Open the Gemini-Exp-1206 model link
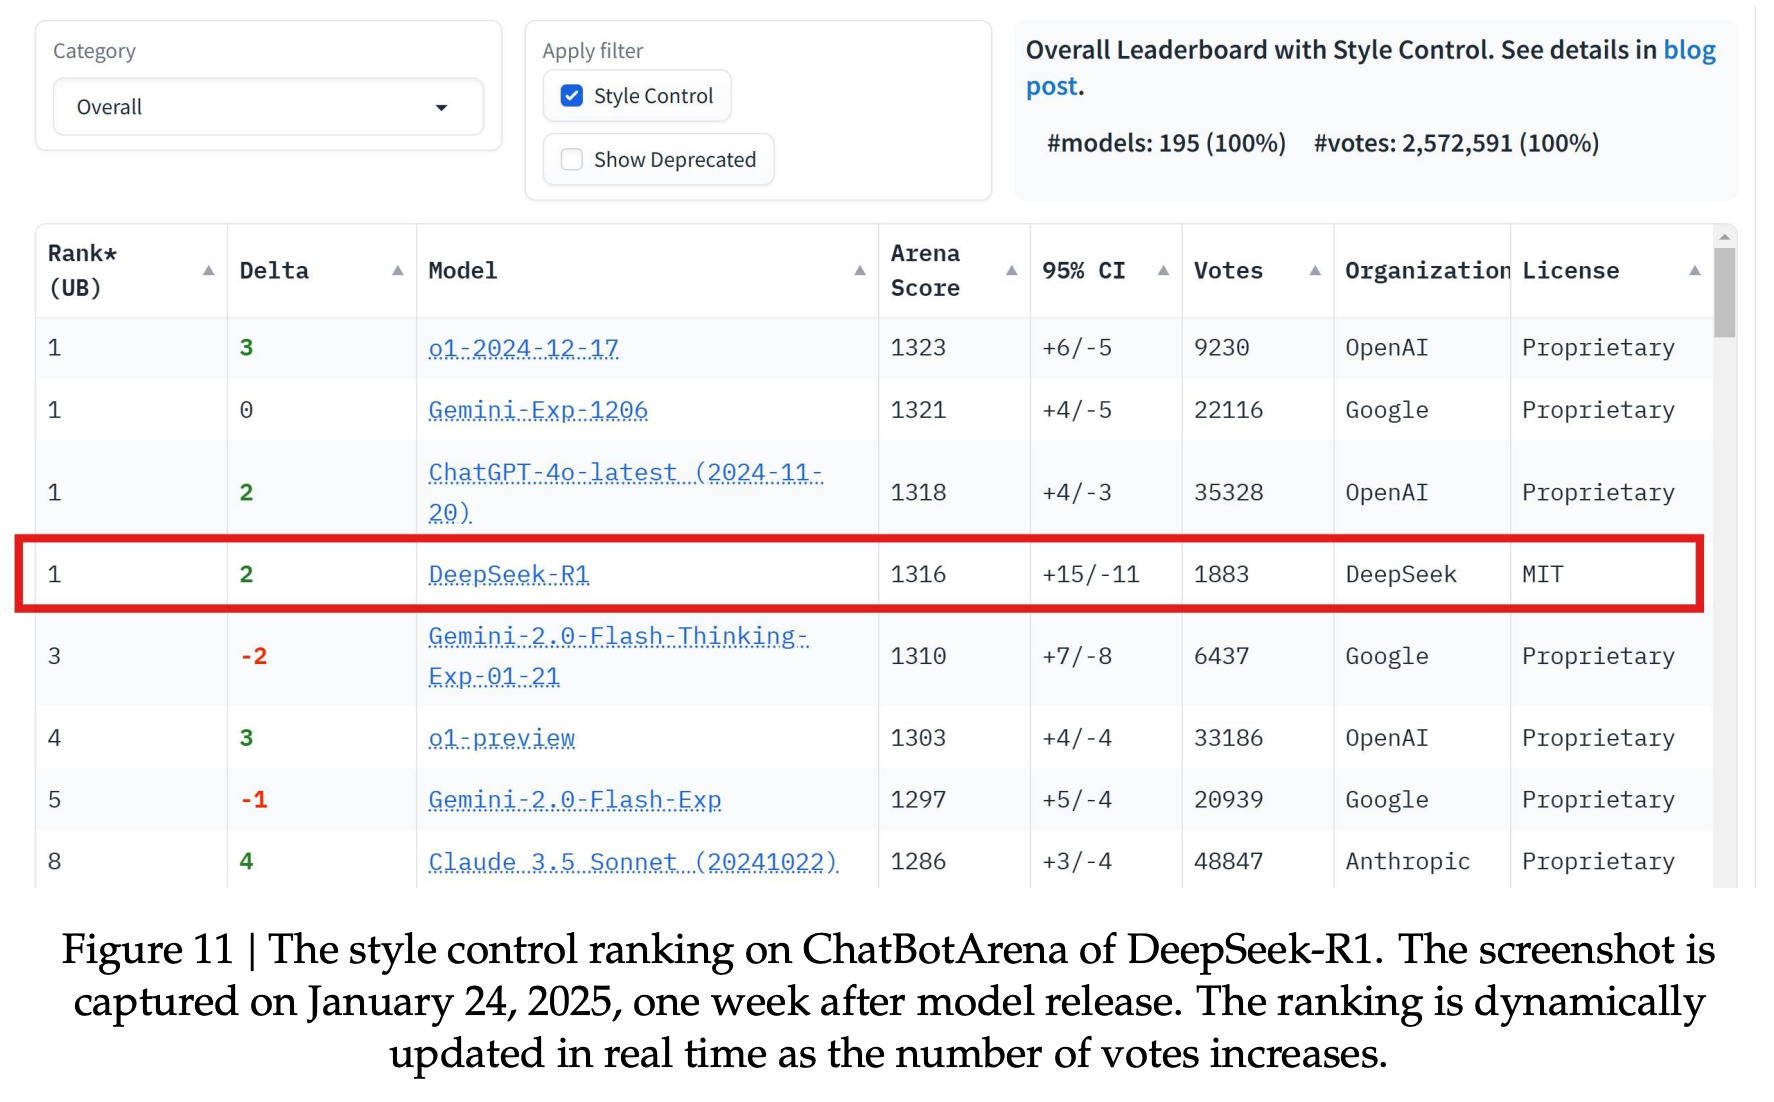 538,410
